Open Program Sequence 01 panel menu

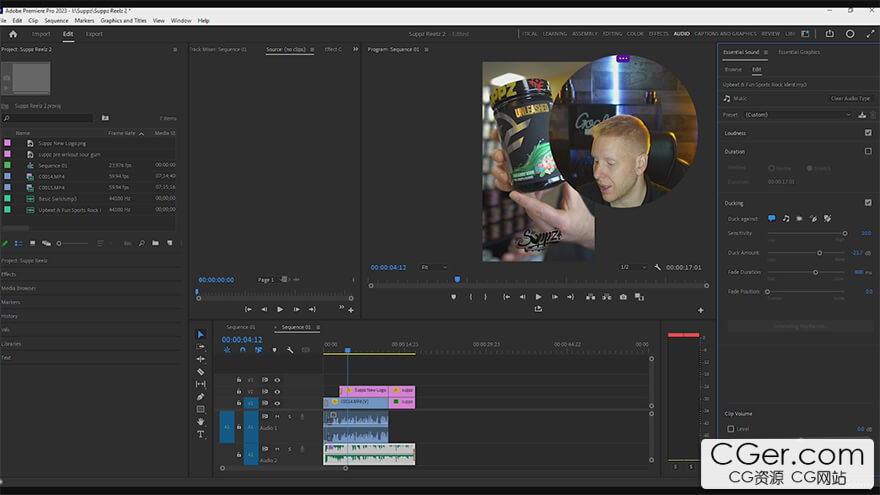pyautogui.click(x=427, y=49)
